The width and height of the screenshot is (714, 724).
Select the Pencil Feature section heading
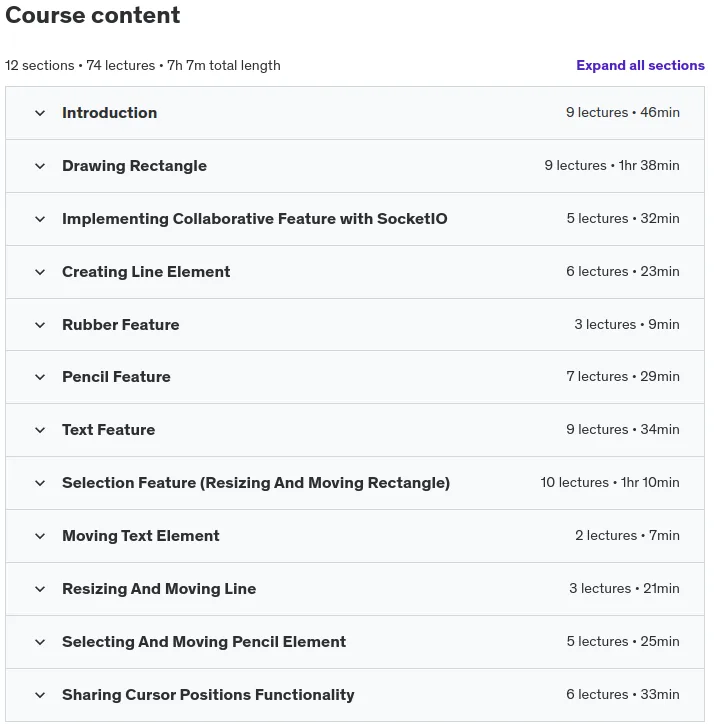(x=116, y=377)
